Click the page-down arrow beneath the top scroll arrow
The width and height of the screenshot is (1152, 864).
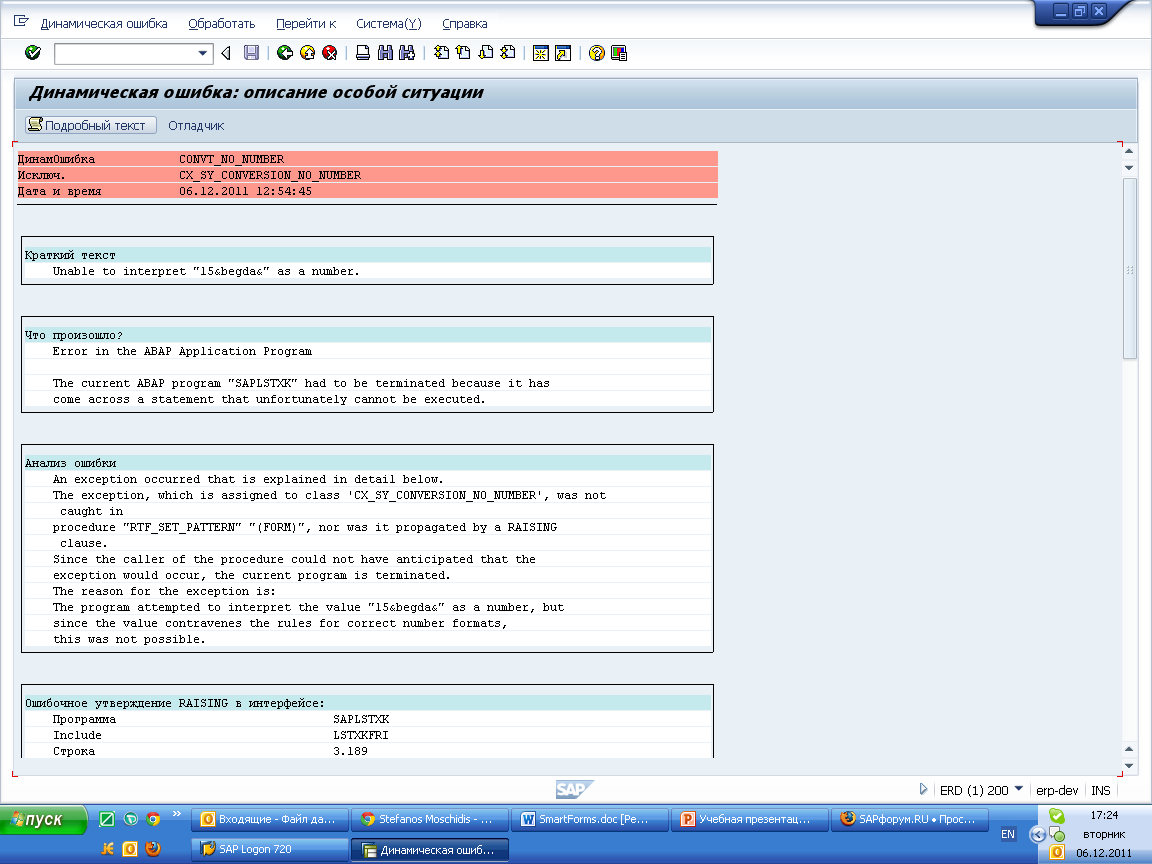[1129, 168]
